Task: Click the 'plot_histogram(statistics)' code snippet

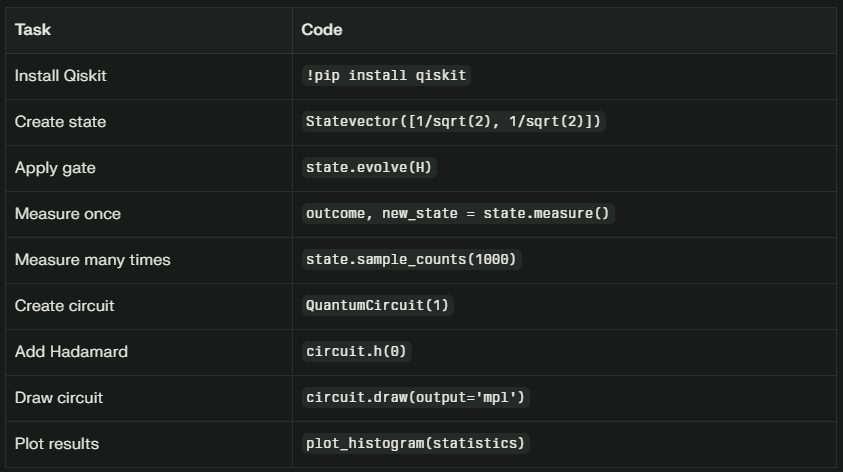Action: coord(416,444)
